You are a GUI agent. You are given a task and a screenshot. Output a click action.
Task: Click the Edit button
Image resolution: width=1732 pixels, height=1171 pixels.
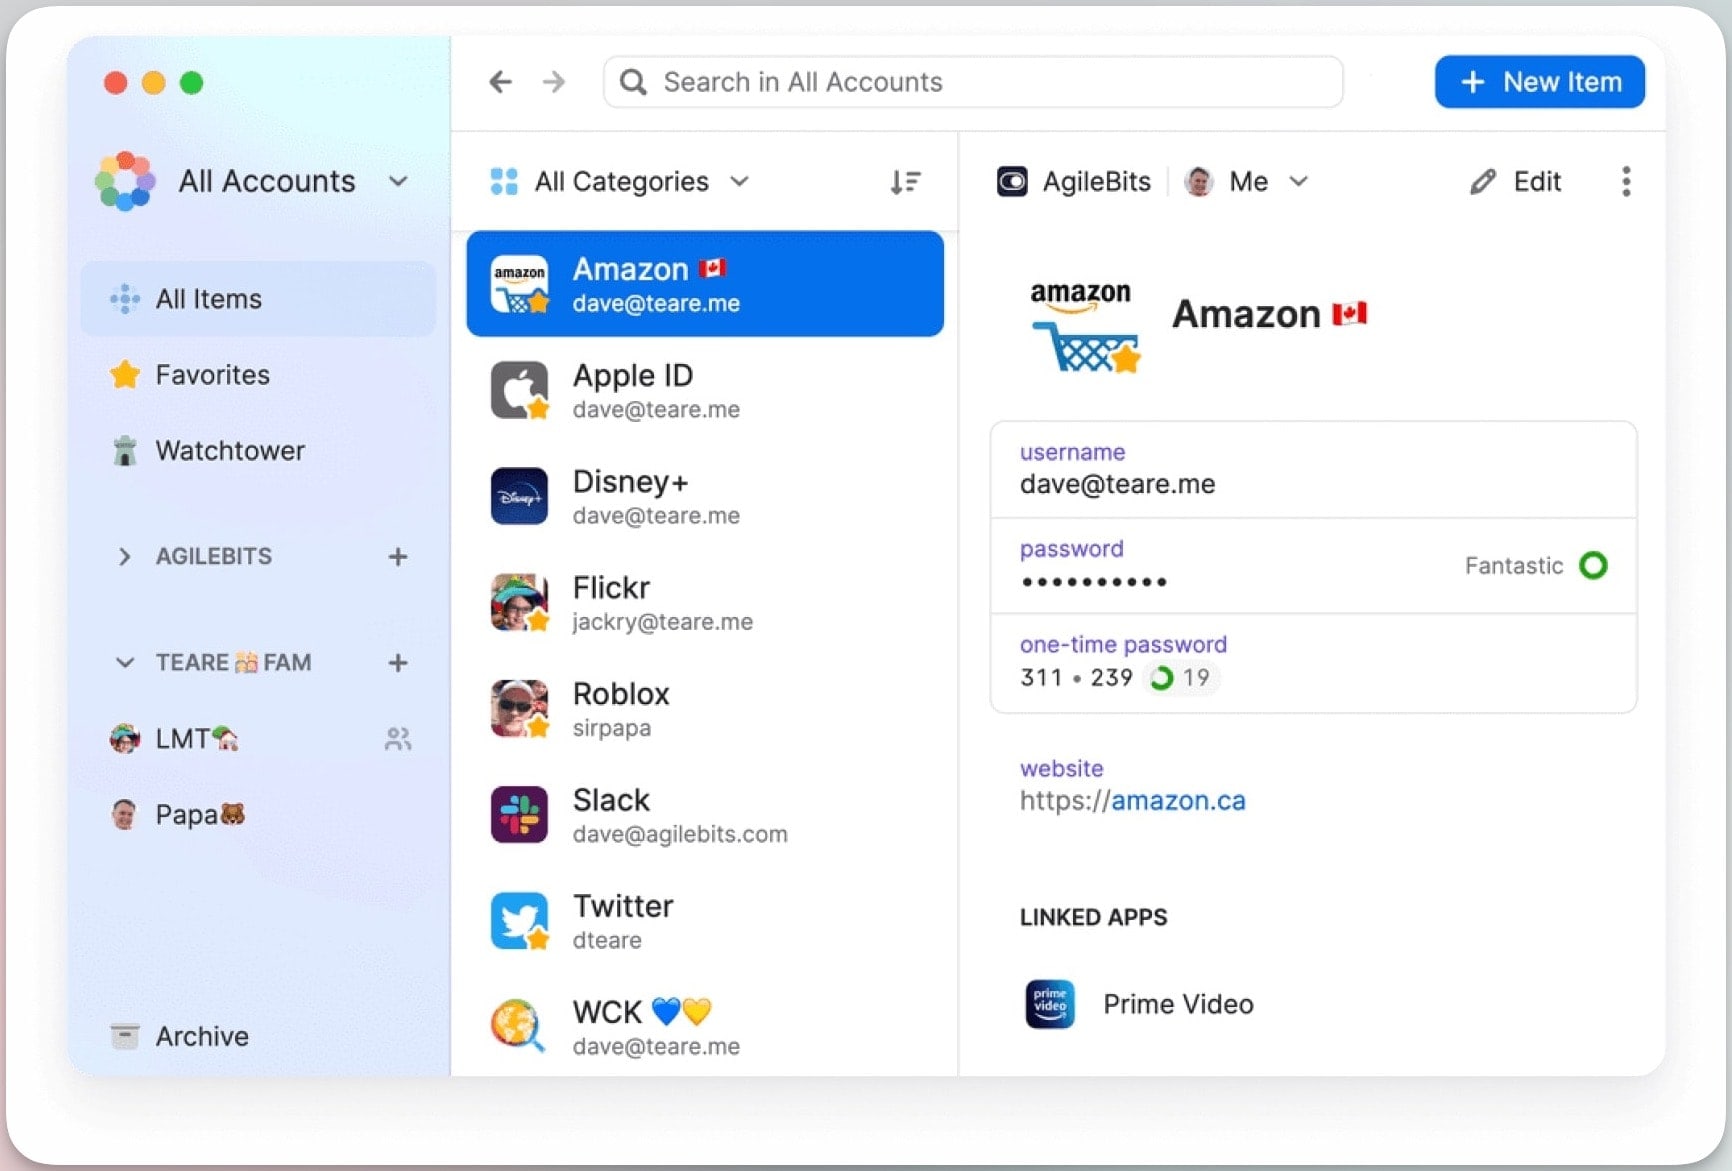[1516, 182]
